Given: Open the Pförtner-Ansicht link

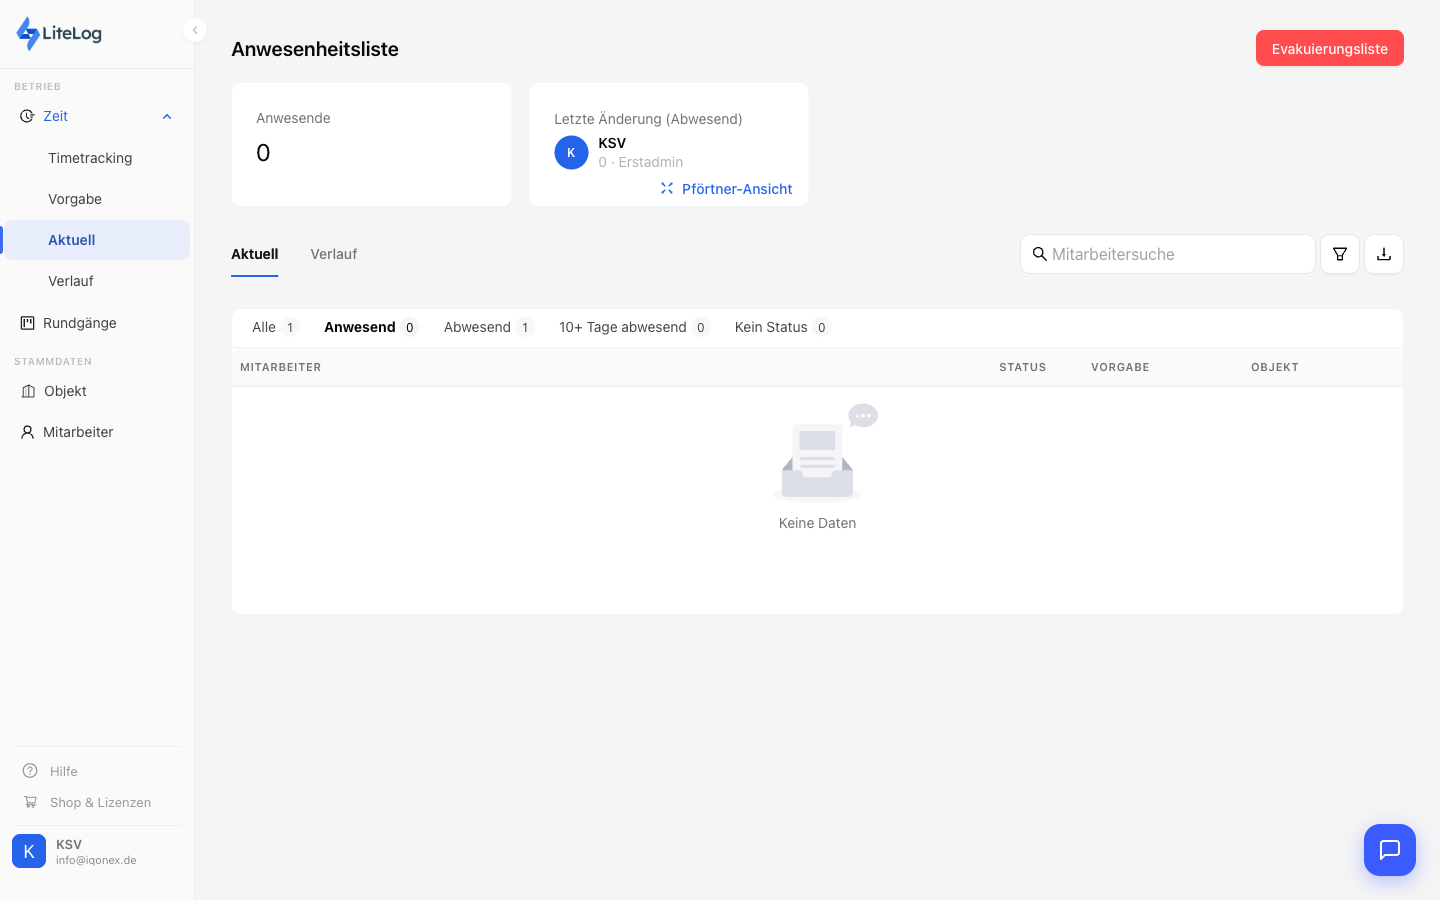Looking at the screenshot, I should [736, 189].
